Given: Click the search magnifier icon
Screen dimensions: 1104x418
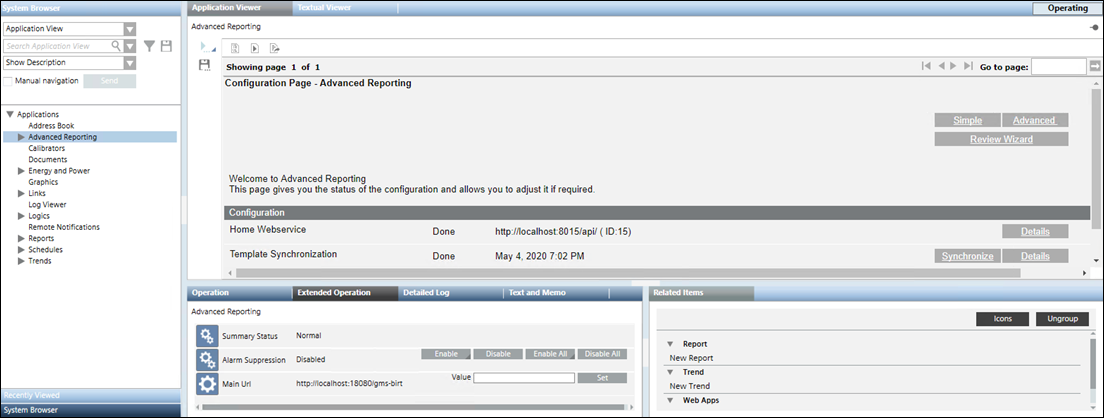Looking at the screenshot, I should 116,46.
